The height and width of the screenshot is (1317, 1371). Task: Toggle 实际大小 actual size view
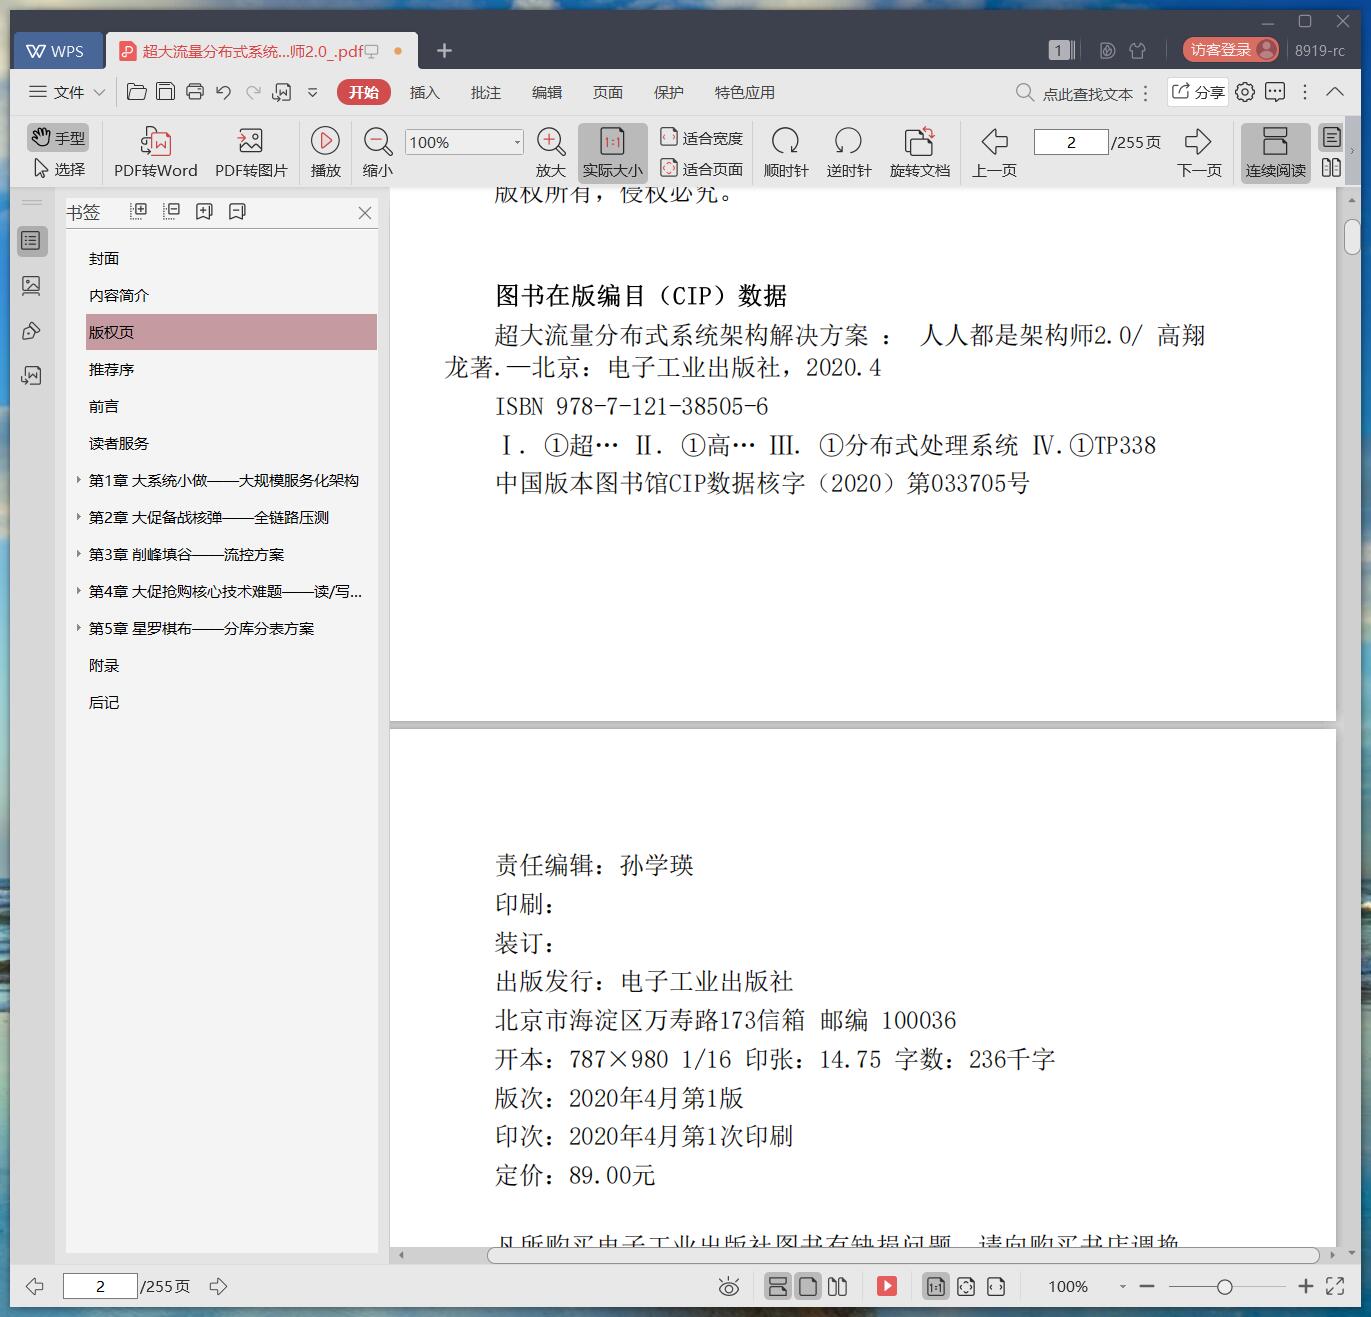click(612, 153)
